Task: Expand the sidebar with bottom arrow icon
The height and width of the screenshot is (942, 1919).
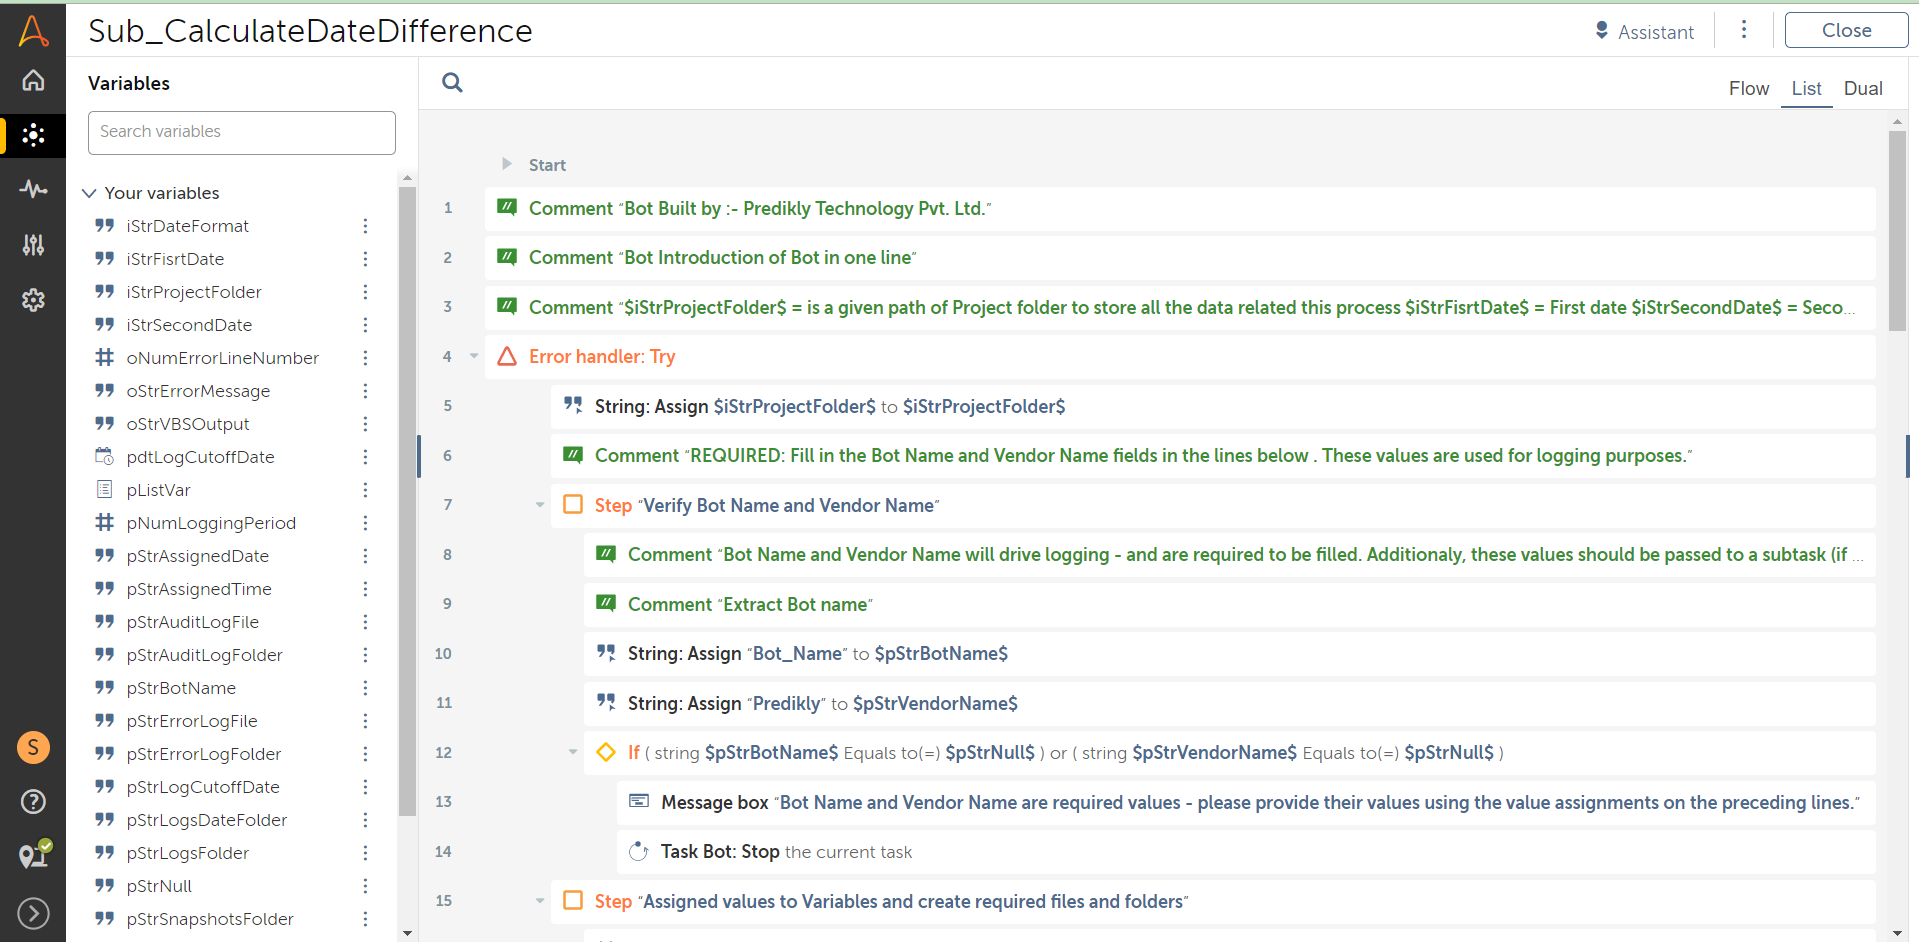Action: 33,913
